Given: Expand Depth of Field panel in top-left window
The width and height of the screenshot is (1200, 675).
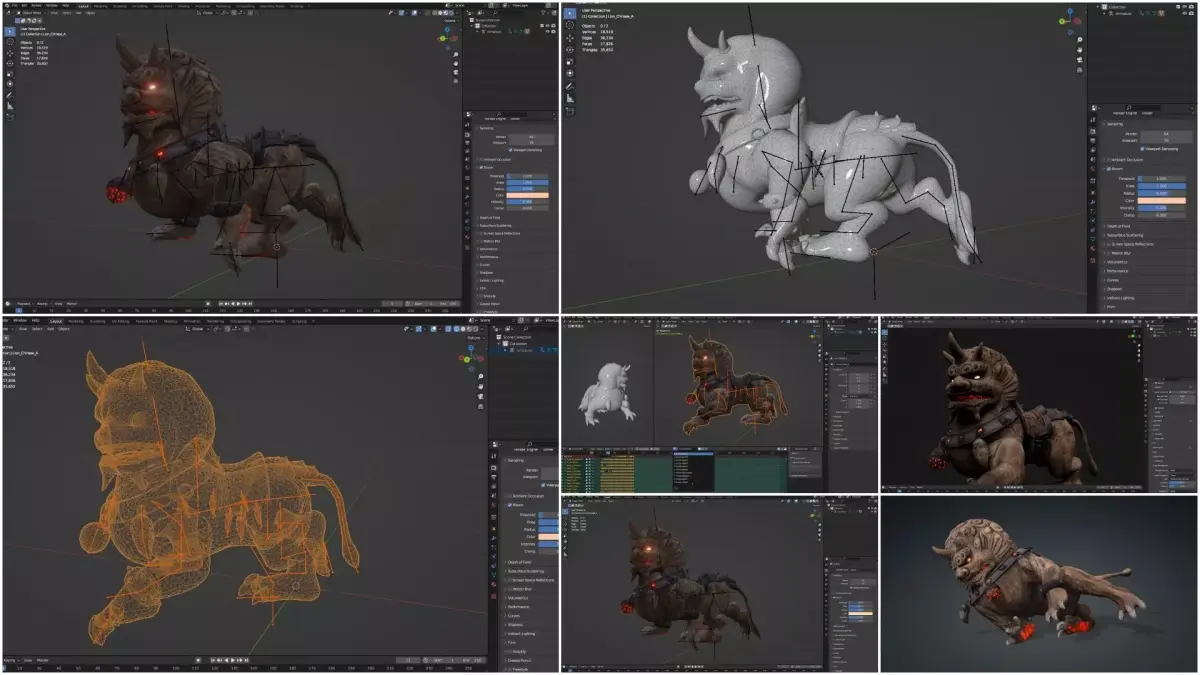Looking at the screenshot, I should [x=489, y=218].
